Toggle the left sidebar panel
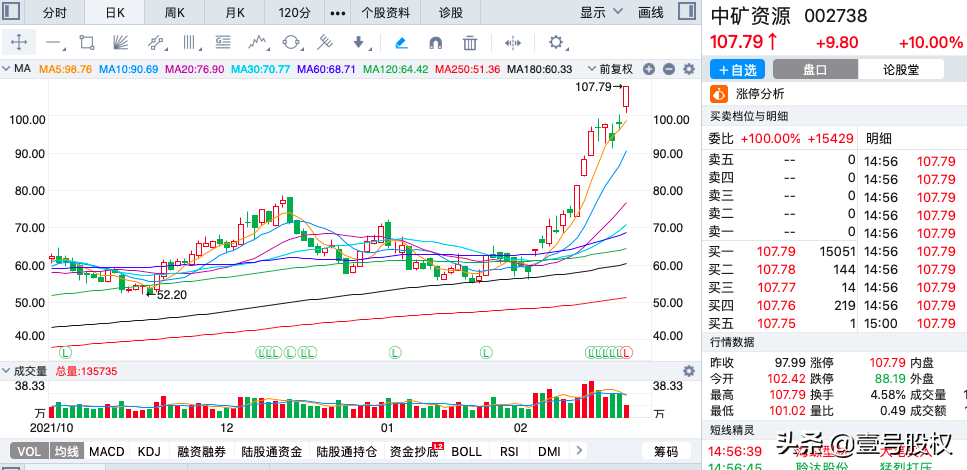Viewport: 967px width, 470px height. (x=12, y=13)
